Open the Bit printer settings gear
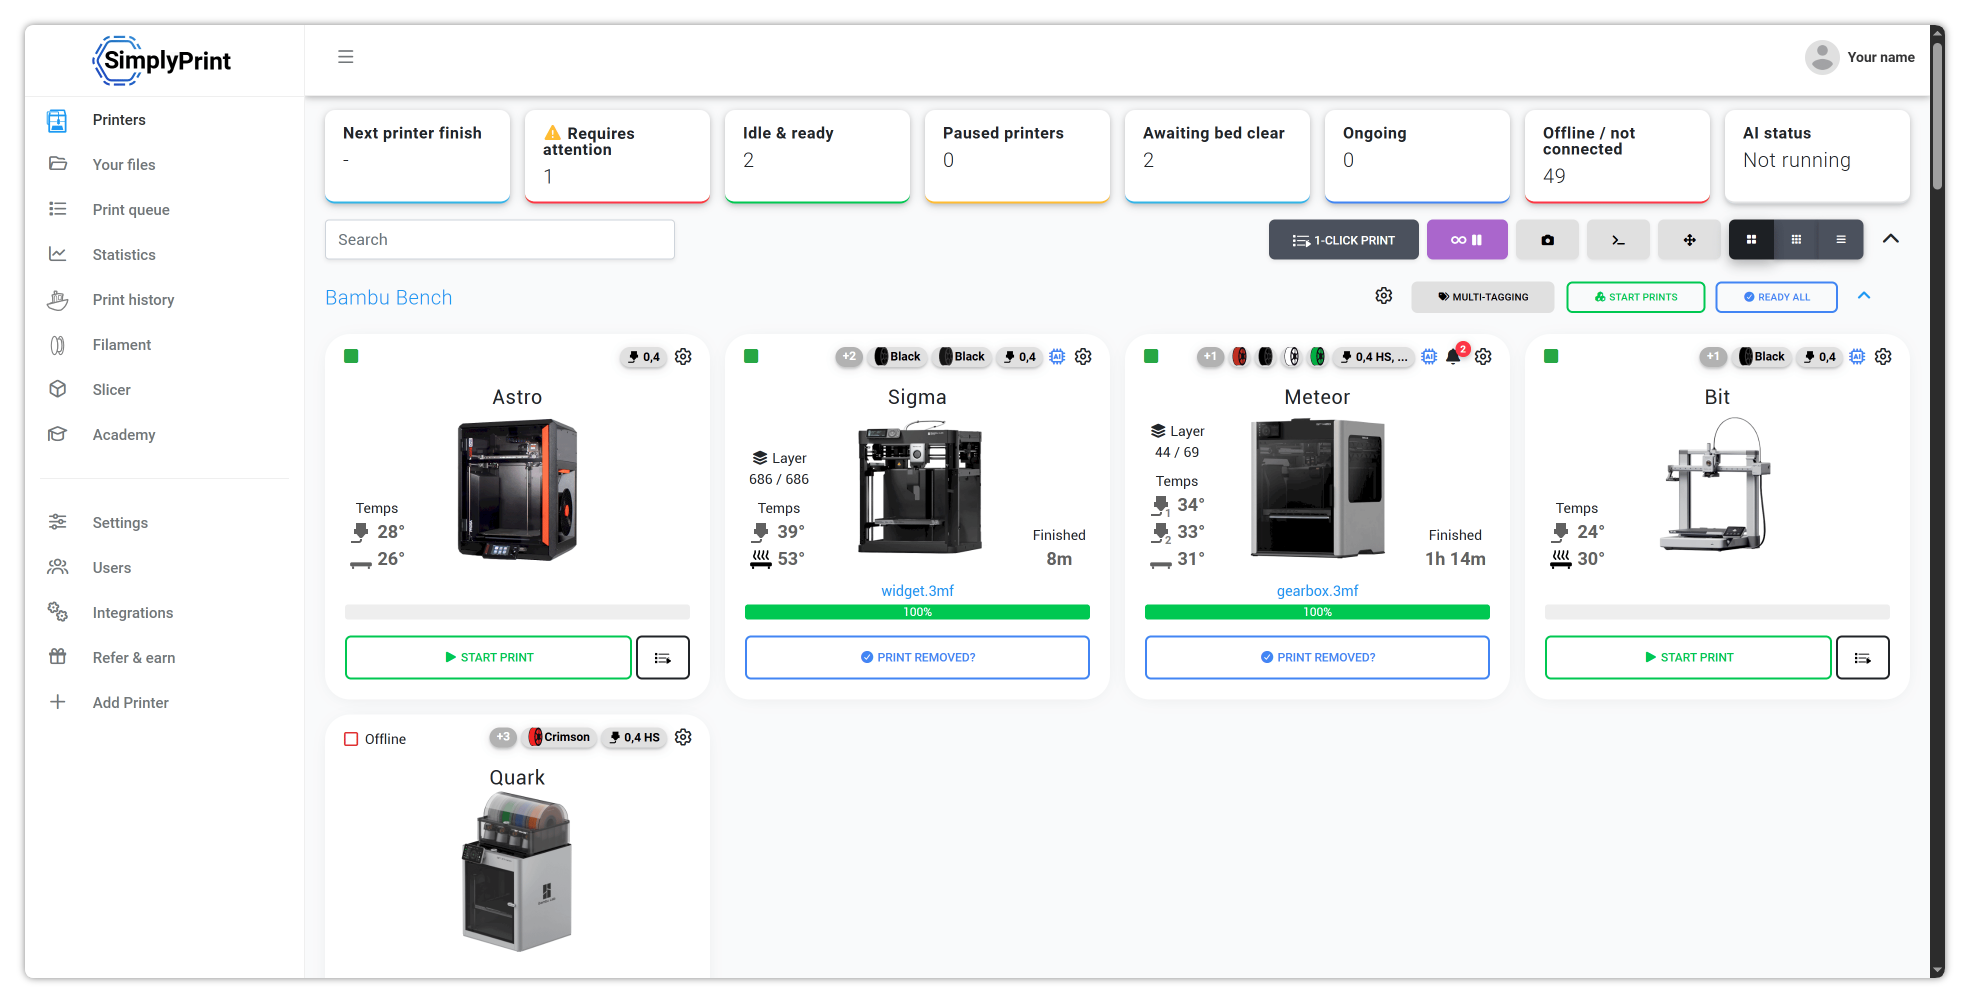1970x1003 pixels. (1883, 357)
